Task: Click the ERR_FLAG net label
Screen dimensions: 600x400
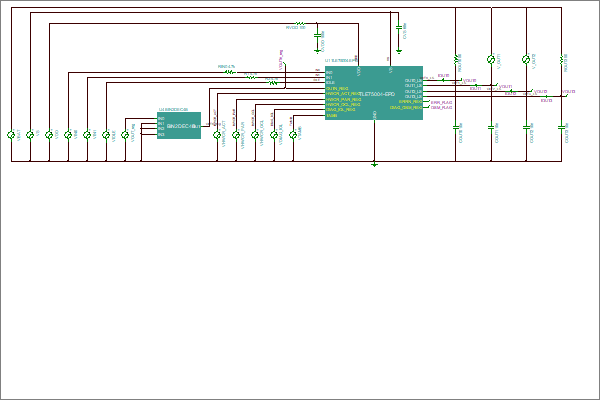Action: click(x=442, y=103)
